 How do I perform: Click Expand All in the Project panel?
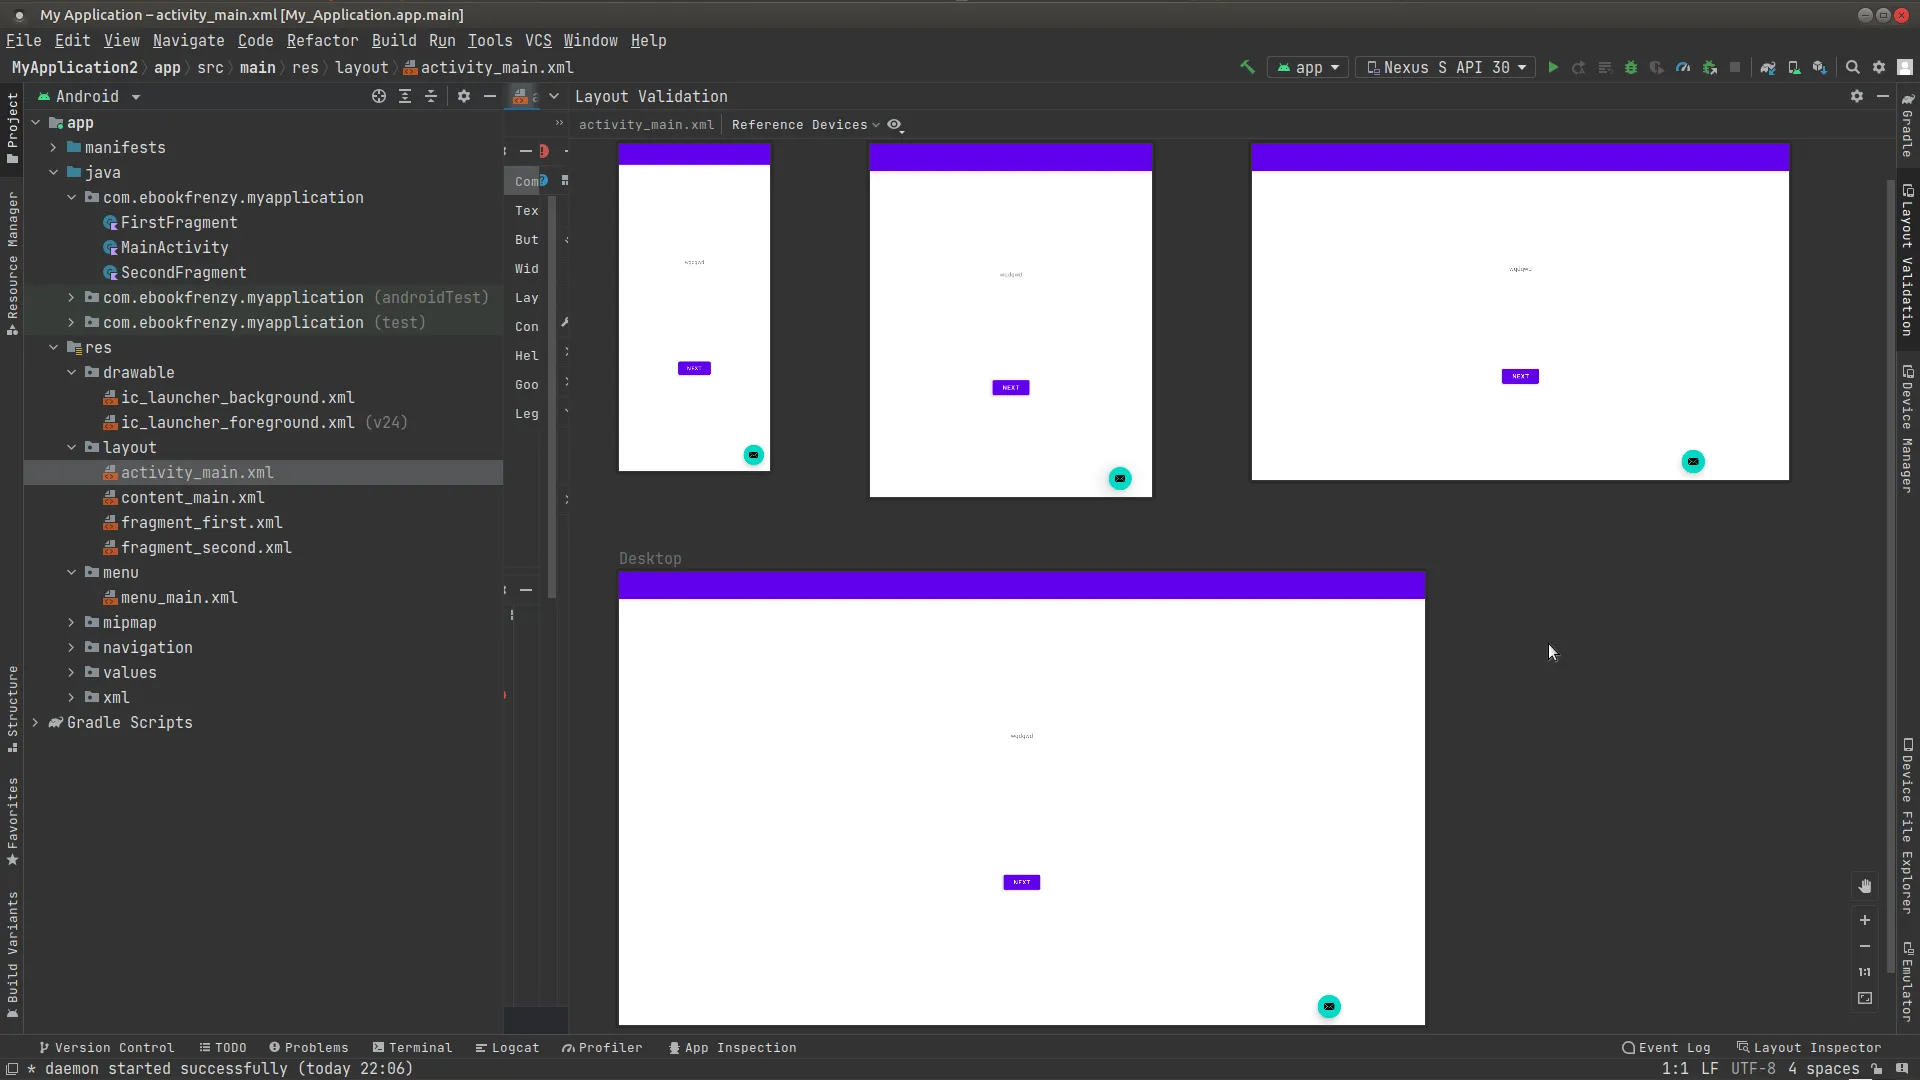pyautogui.click(x=405, y=96)
